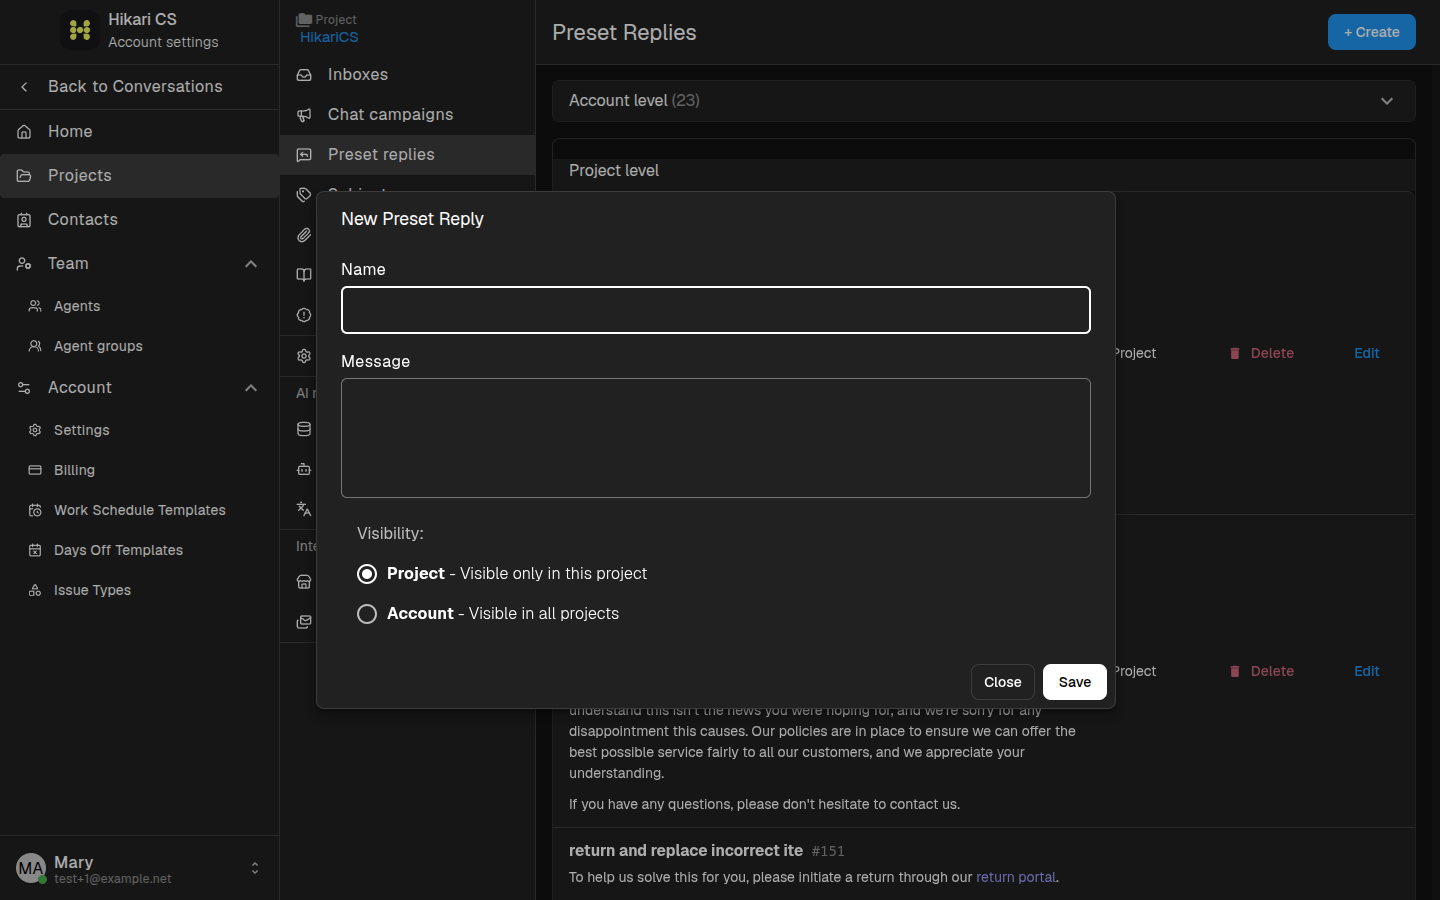Collapse the Team section chevron
This screenshot has width=1440, height=900.
coord(251,264)
